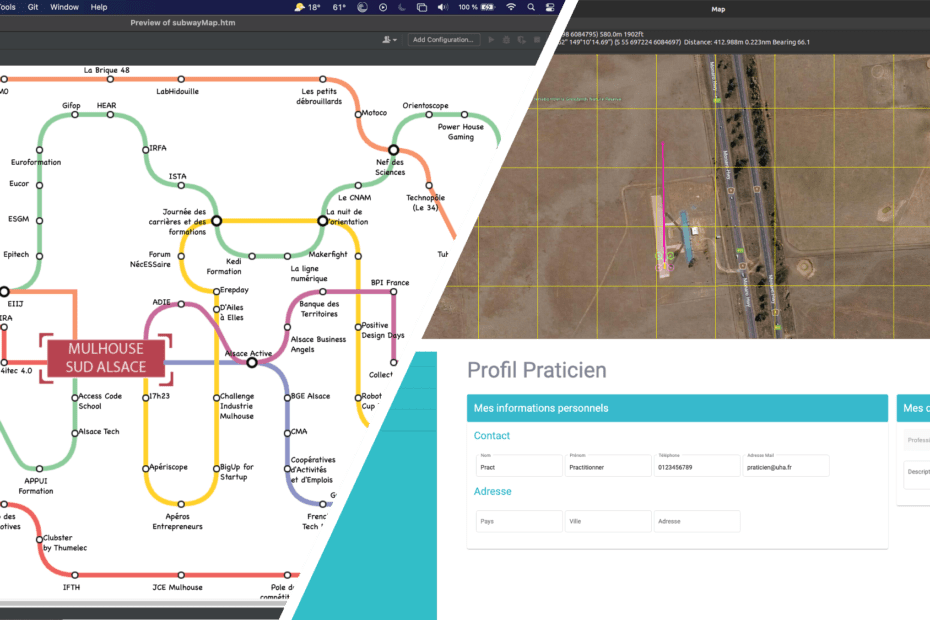
Task: Click the battery 100% indicator
Action: [x=476, y=7]
